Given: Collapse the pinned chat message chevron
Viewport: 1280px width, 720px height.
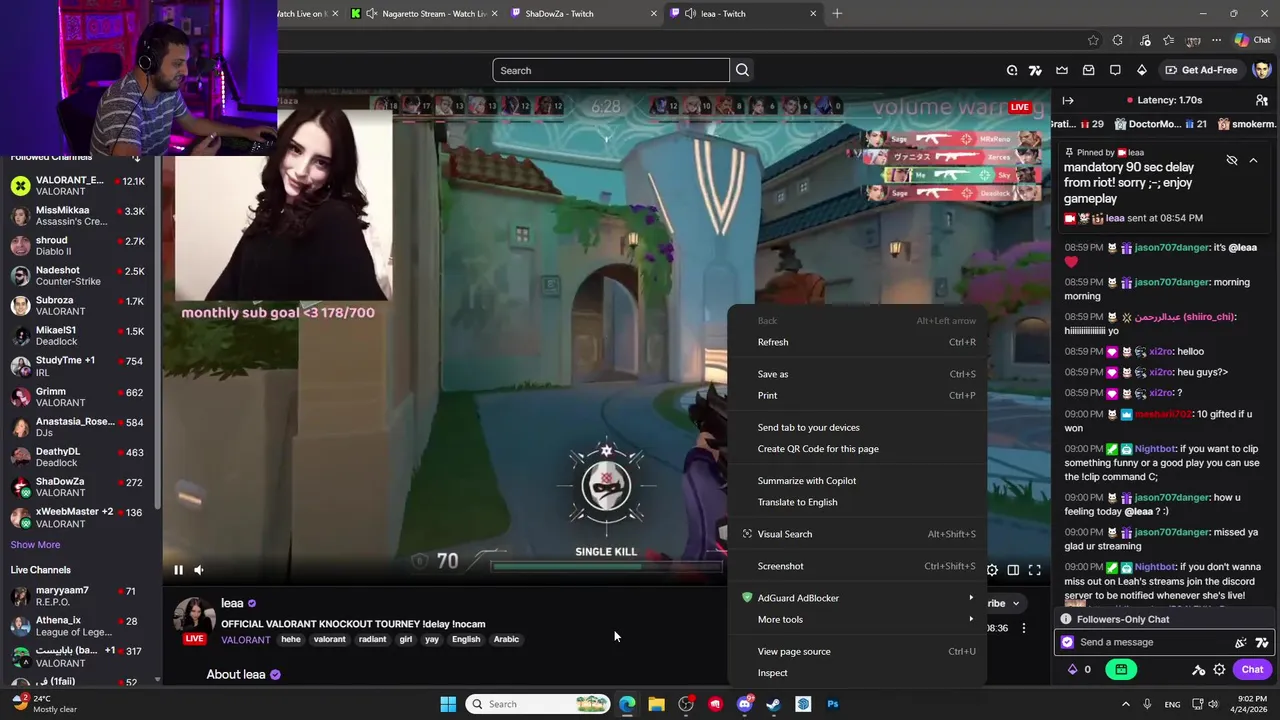Looking at the screenshot, I should tap(1253, 160).
